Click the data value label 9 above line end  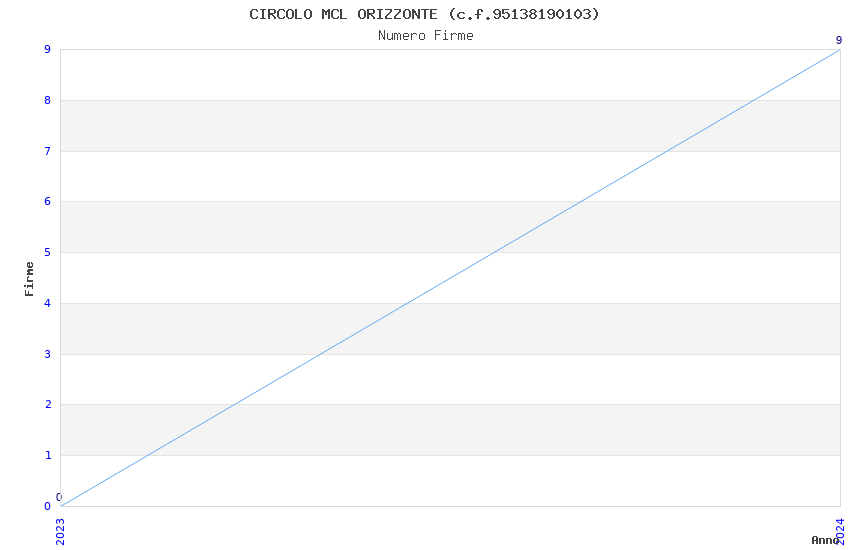pyautogui.click(x=839, y=40)
